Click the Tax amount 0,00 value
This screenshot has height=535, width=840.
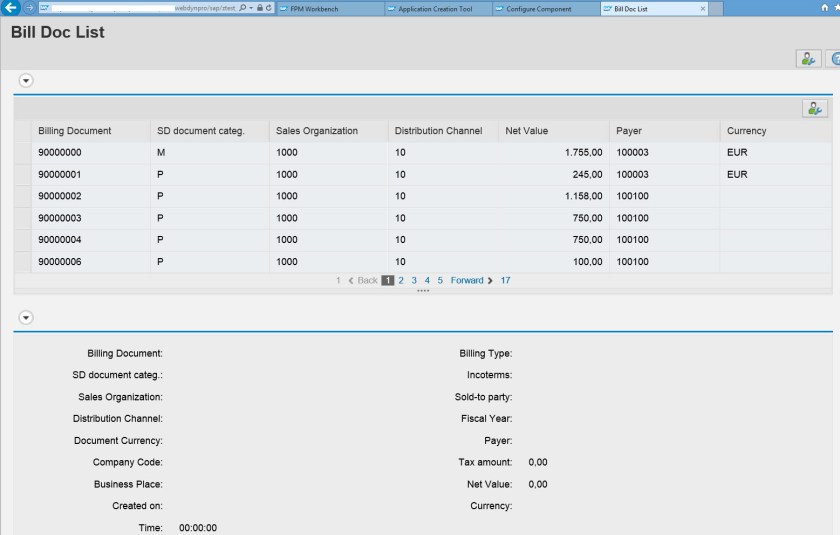538,462
